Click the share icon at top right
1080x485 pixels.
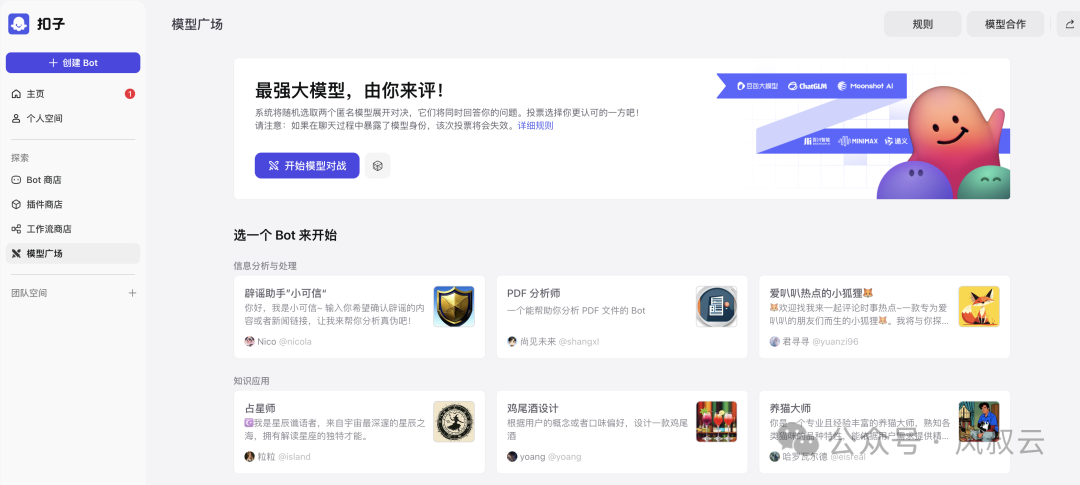click(x=1071, y=24)
